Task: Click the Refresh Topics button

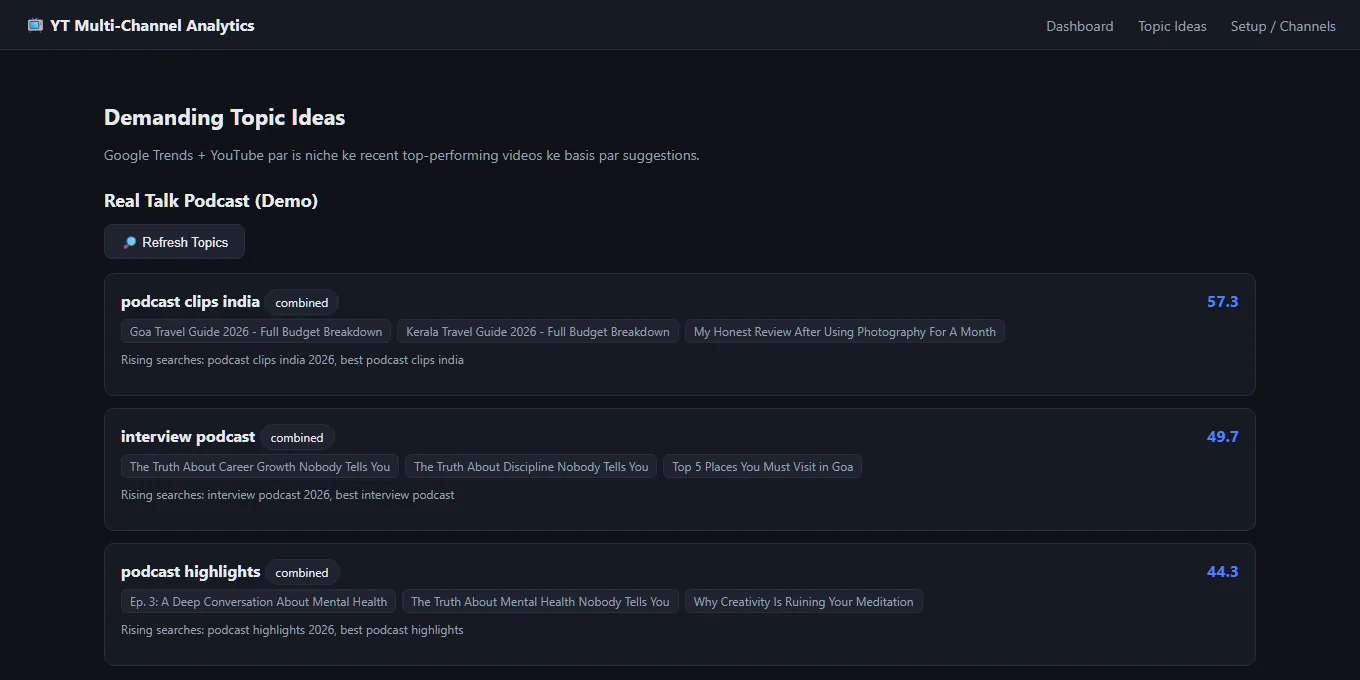Action: point(174,242)
